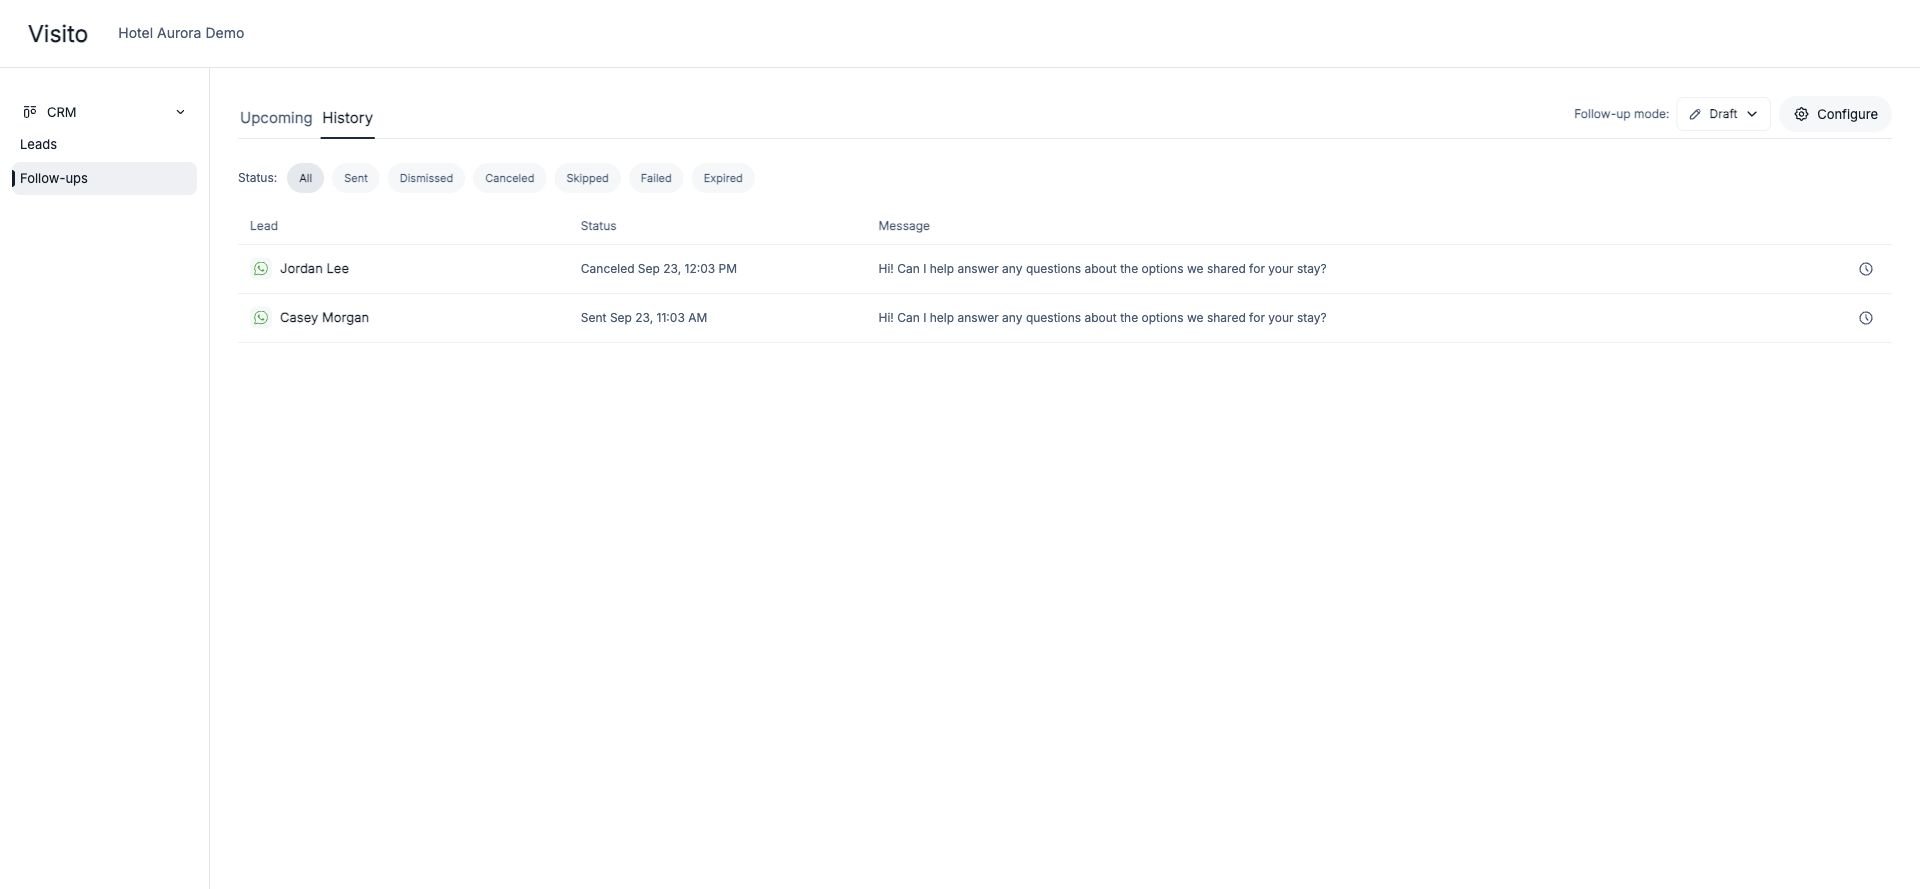Screen dimensions: 1920x889
Task: Filter status by Failed
Action: click(656, 178)
